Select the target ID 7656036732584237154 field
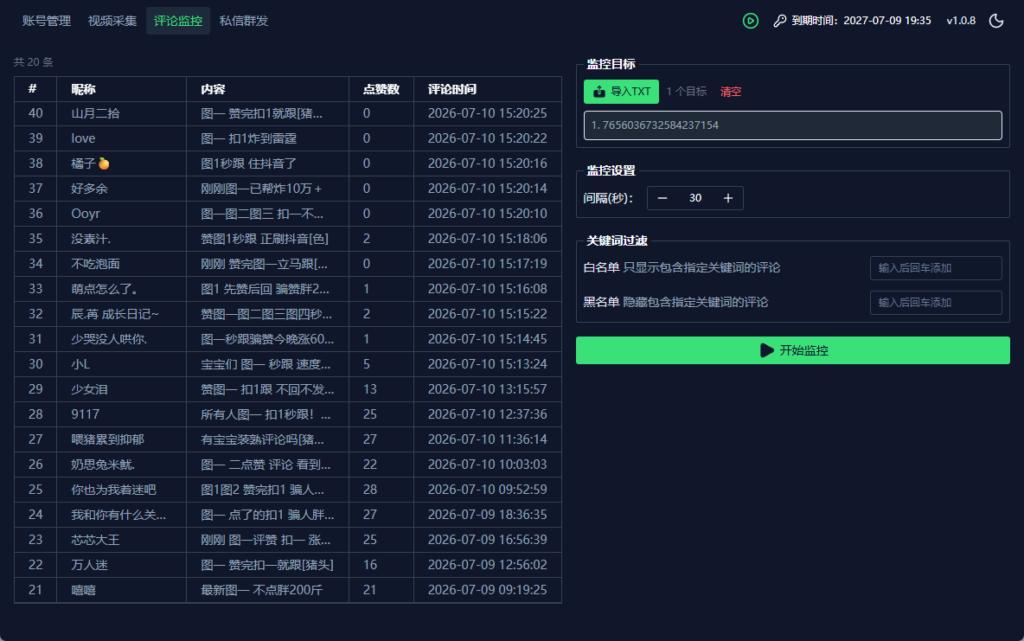This screenshot has width=1024, height=641. coord(793,125)
